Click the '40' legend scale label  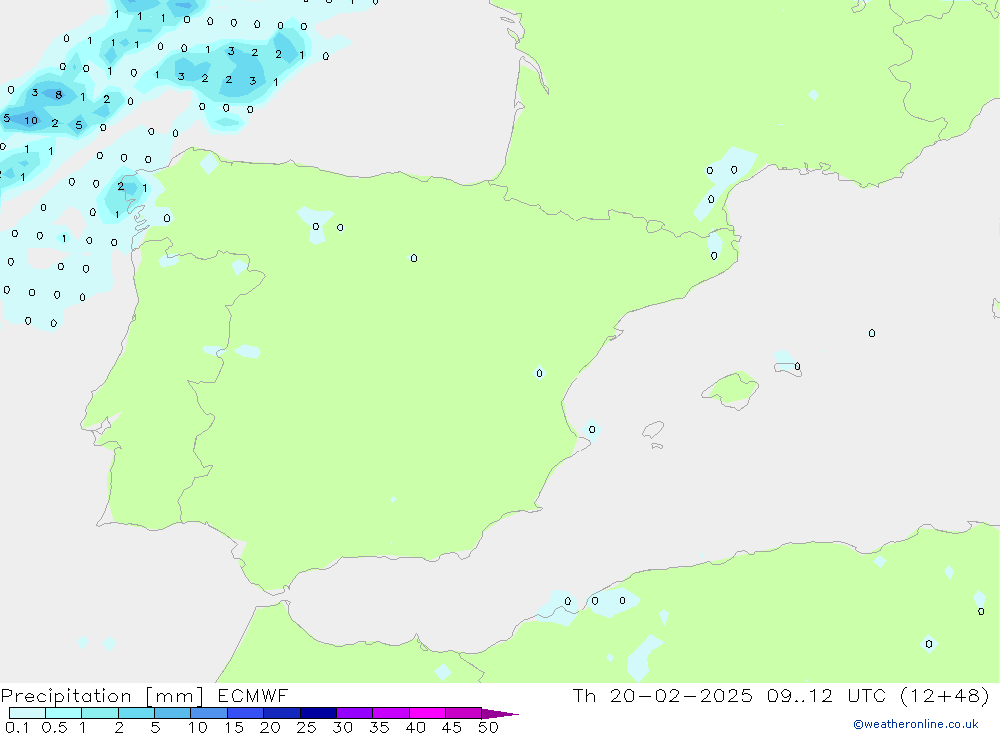pyautogui.click(x=415, y=727)
